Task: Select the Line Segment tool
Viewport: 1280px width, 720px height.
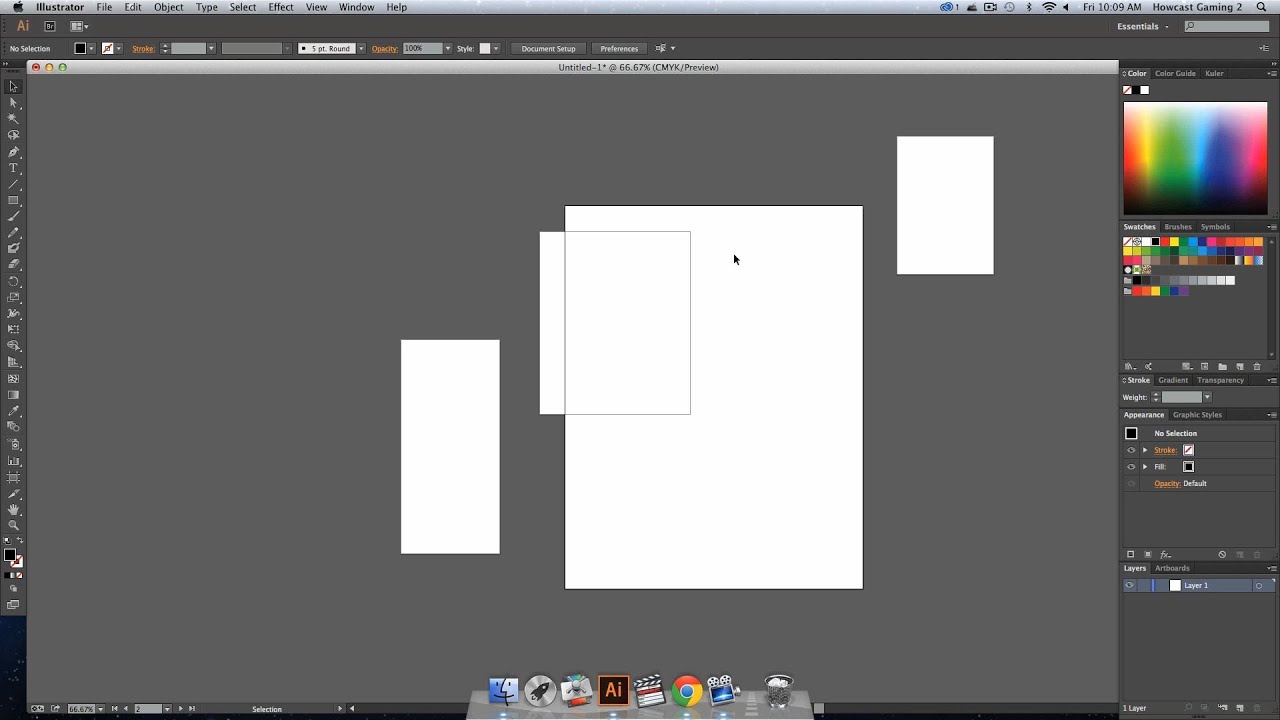Action: (x=14, y=184)
